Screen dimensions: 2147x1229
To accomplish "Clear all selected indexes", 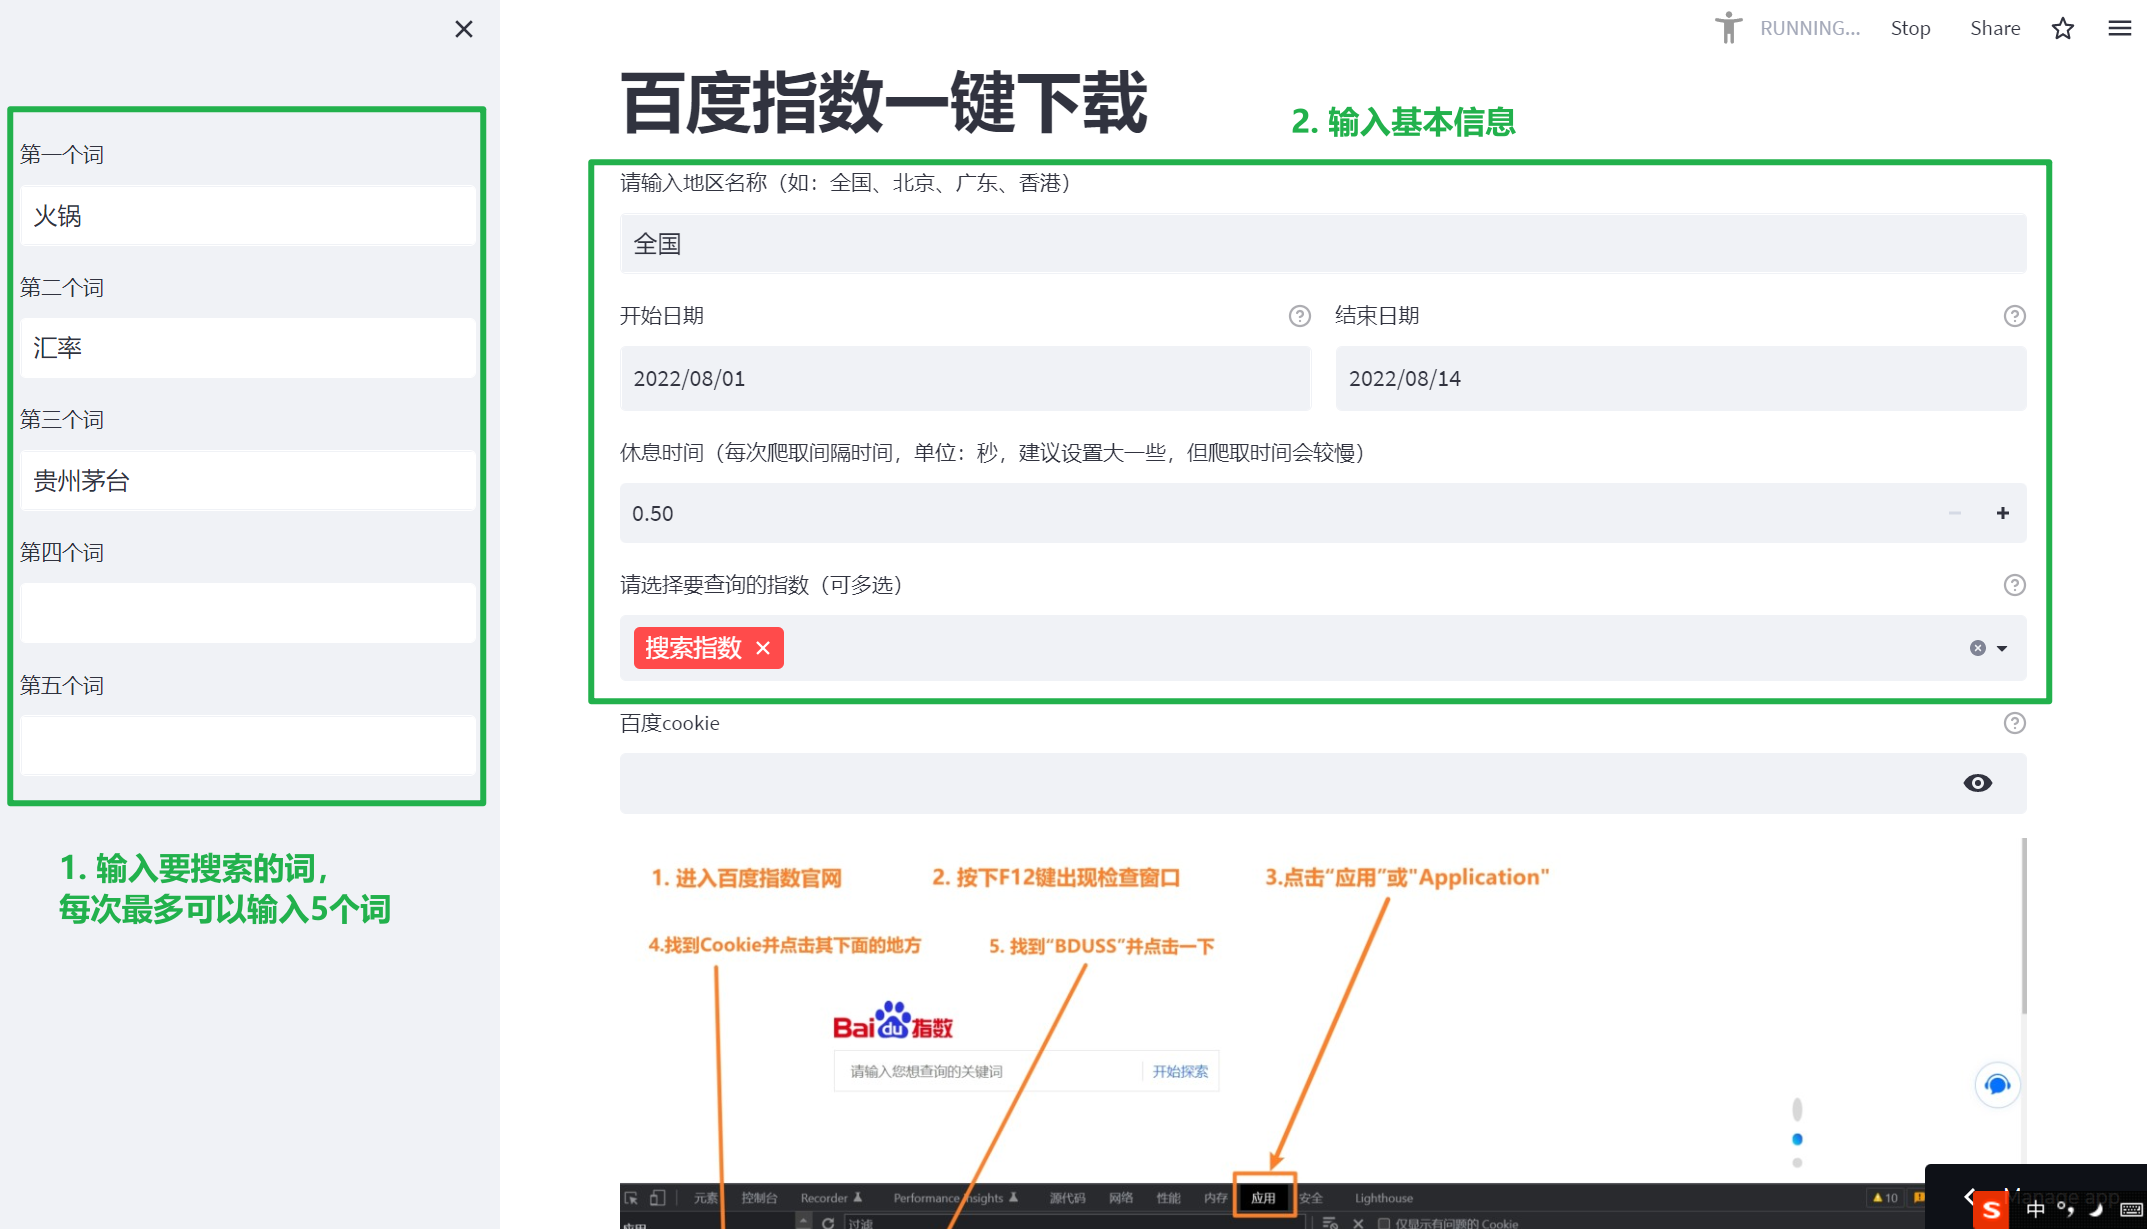I will [1977, 648].
